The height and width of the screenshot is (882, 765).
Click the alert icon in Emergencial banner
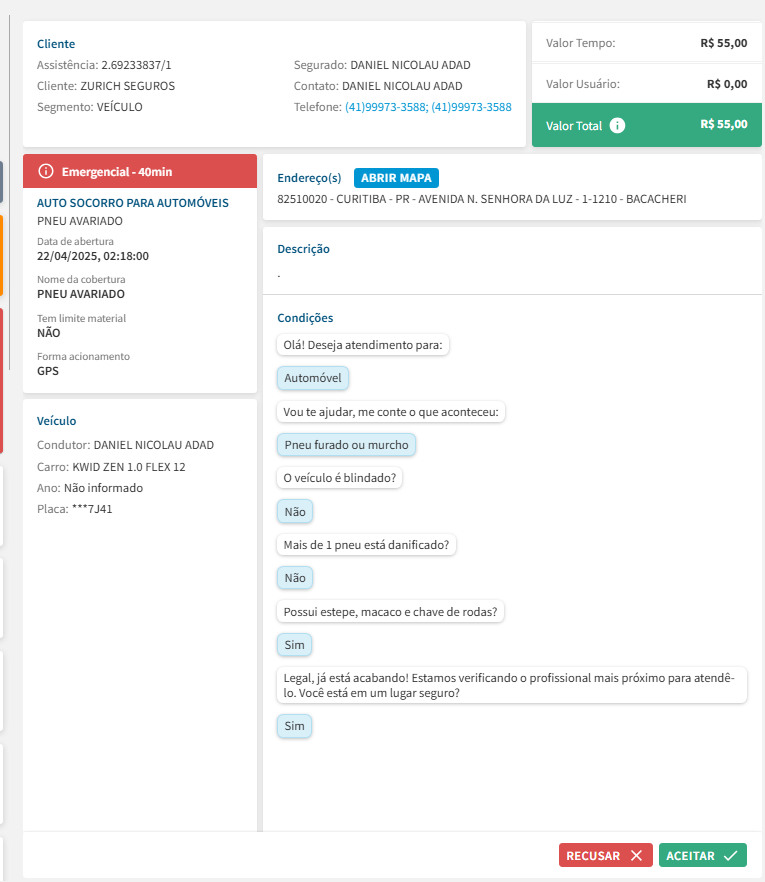pos(45,171)
